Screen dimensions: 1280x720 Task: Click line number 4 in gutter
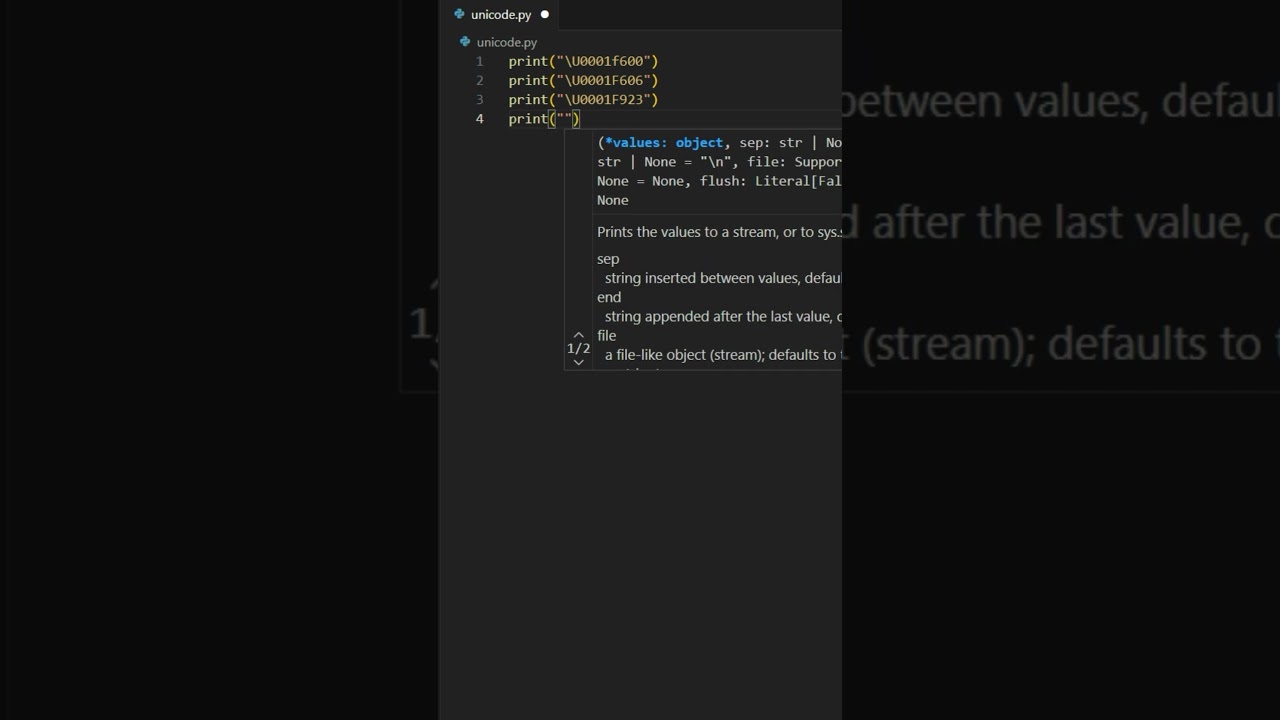[480, 119]
